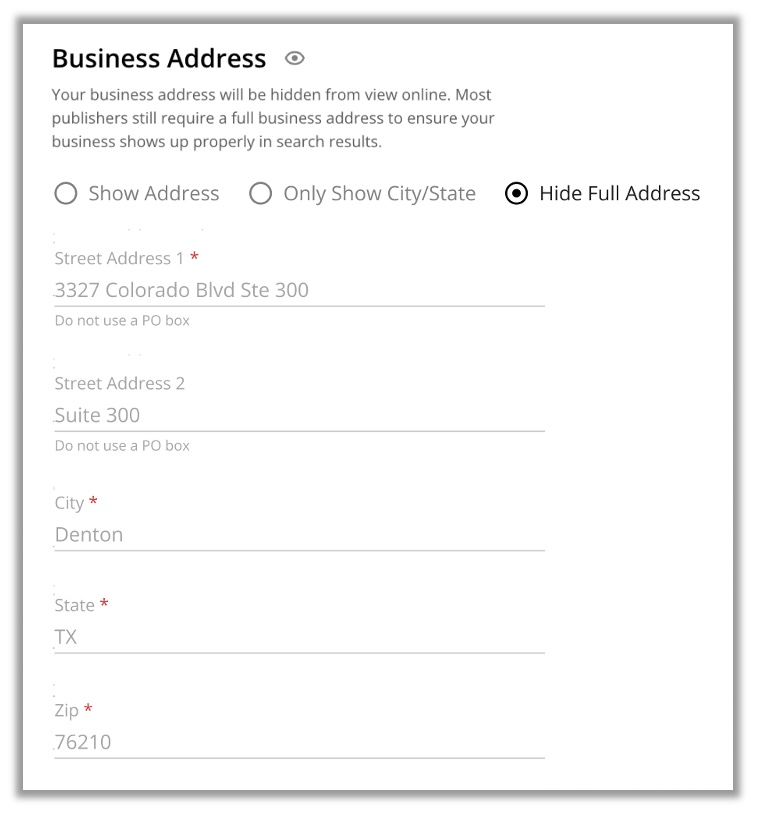Click the PO box hint under Street Address 2
This screenshot has height=816, width=758.
tap(122, 445)
